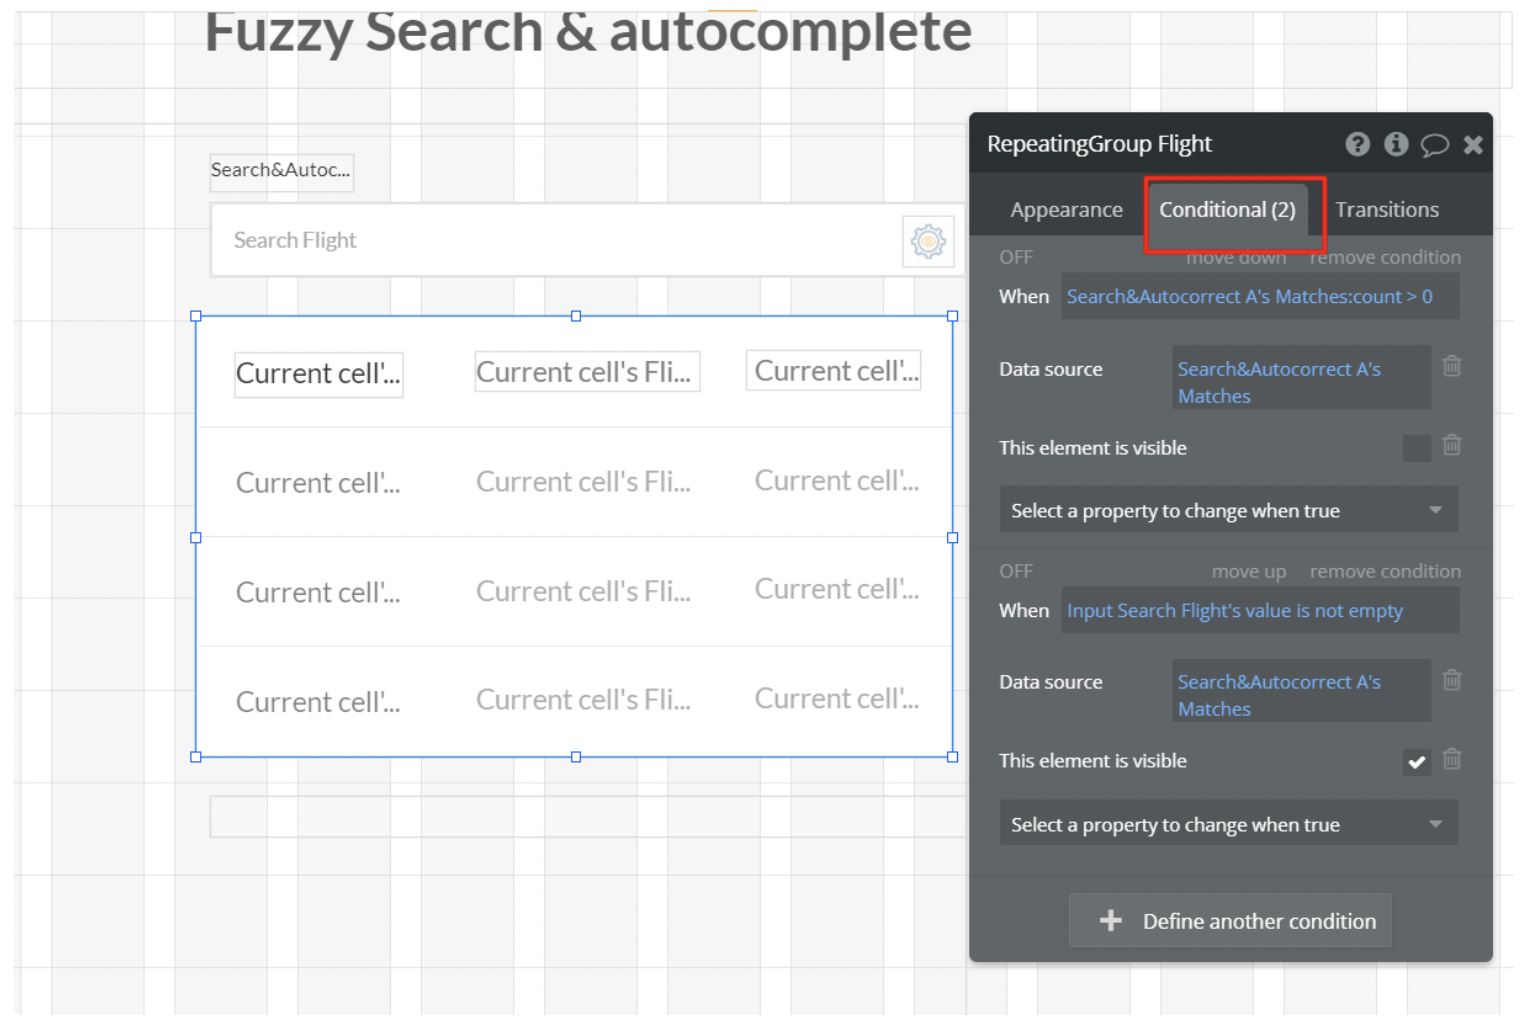Open the comment bubble icon
This screenshot has width=1530, height=1026.
click(x=1434, y=145)
